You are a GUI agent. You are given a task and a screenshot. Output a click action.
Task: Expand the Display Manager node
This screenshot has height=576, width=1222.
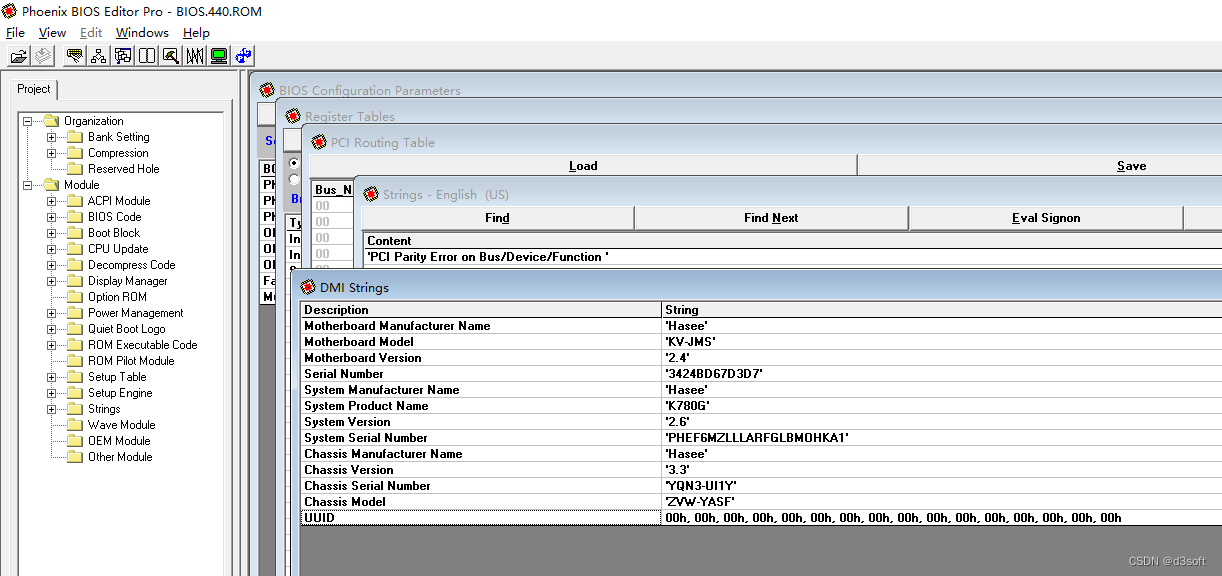(52, 281)
